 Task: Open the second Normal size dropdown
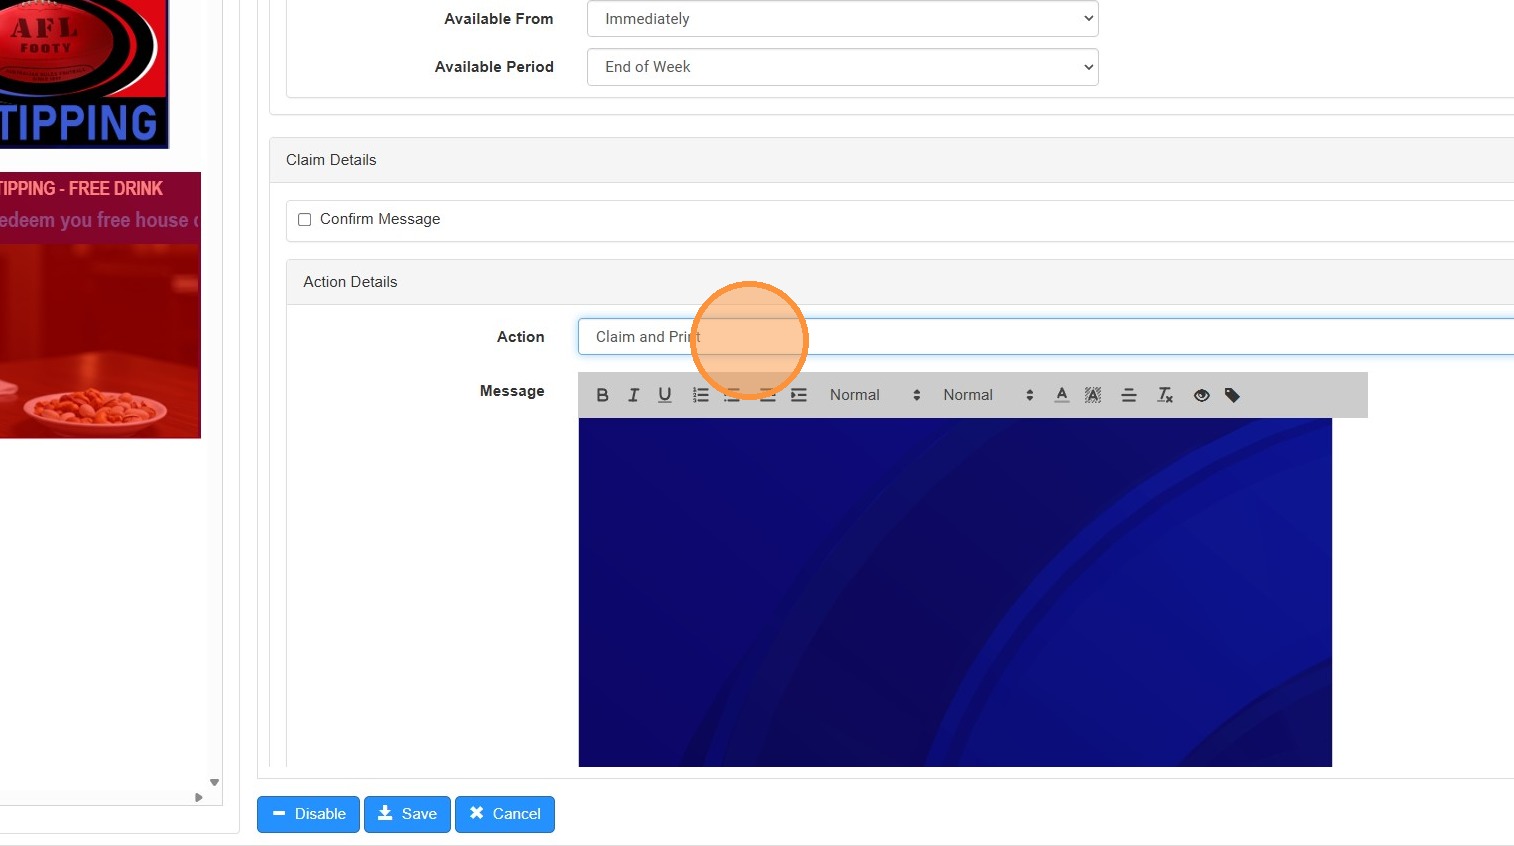(988, 395)
